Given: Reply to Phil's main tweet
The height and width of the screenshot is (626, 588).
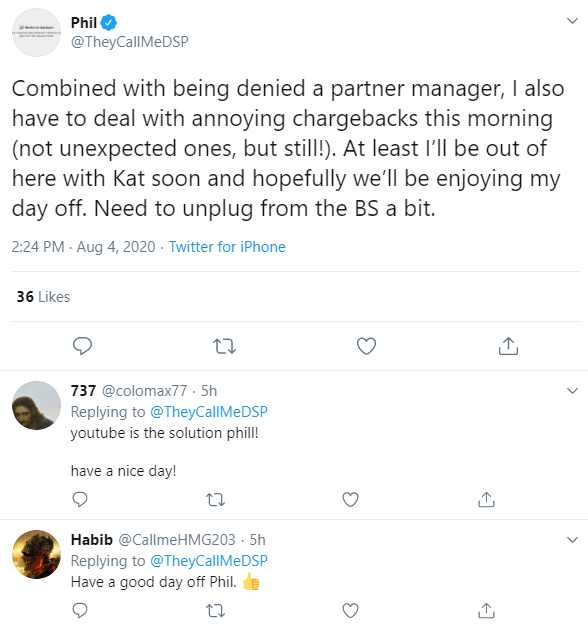Looking at the screenshot, I should [x=82, y=346].
